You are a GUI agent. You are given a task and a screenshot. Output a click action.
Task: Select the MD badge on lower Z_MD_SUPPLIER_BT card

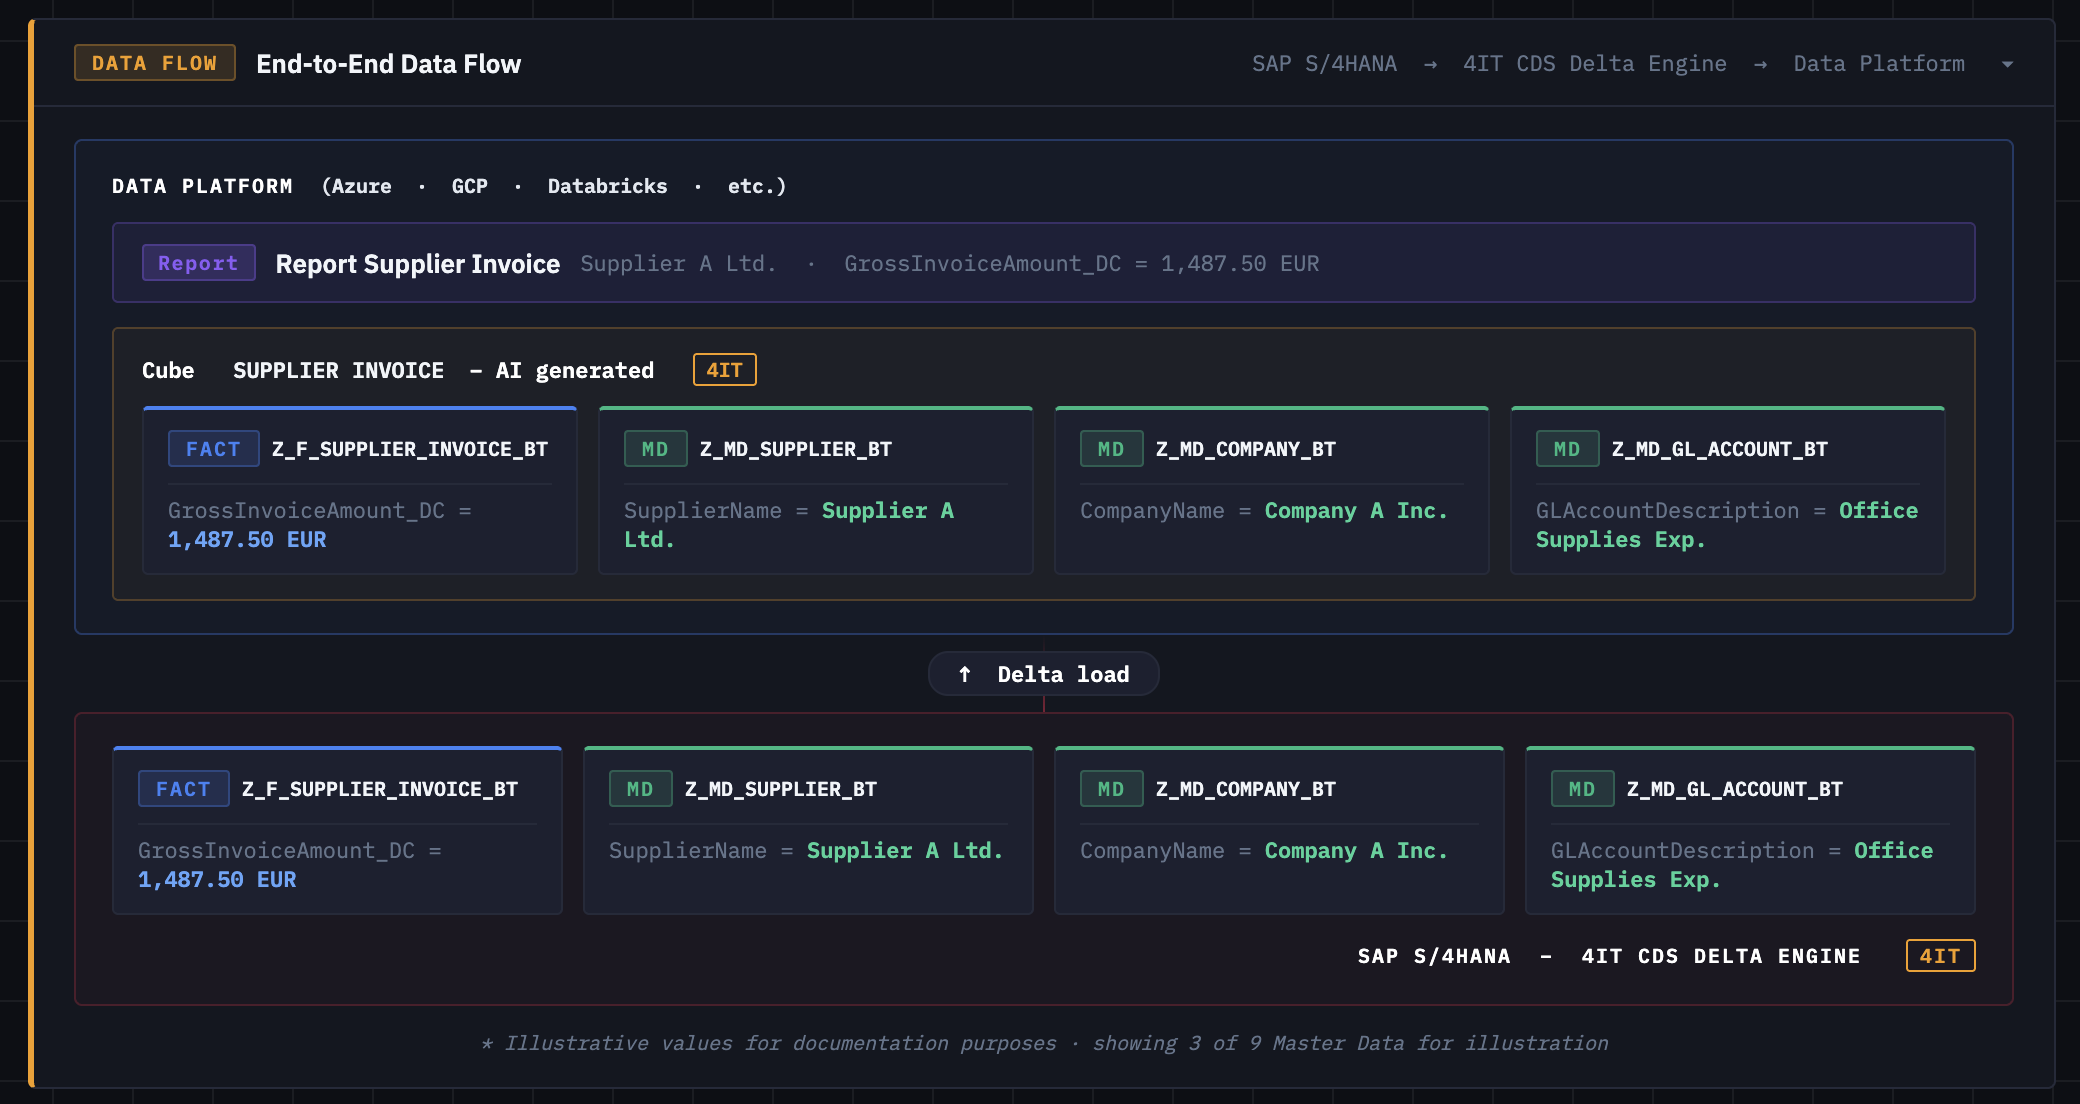(640, 788)
